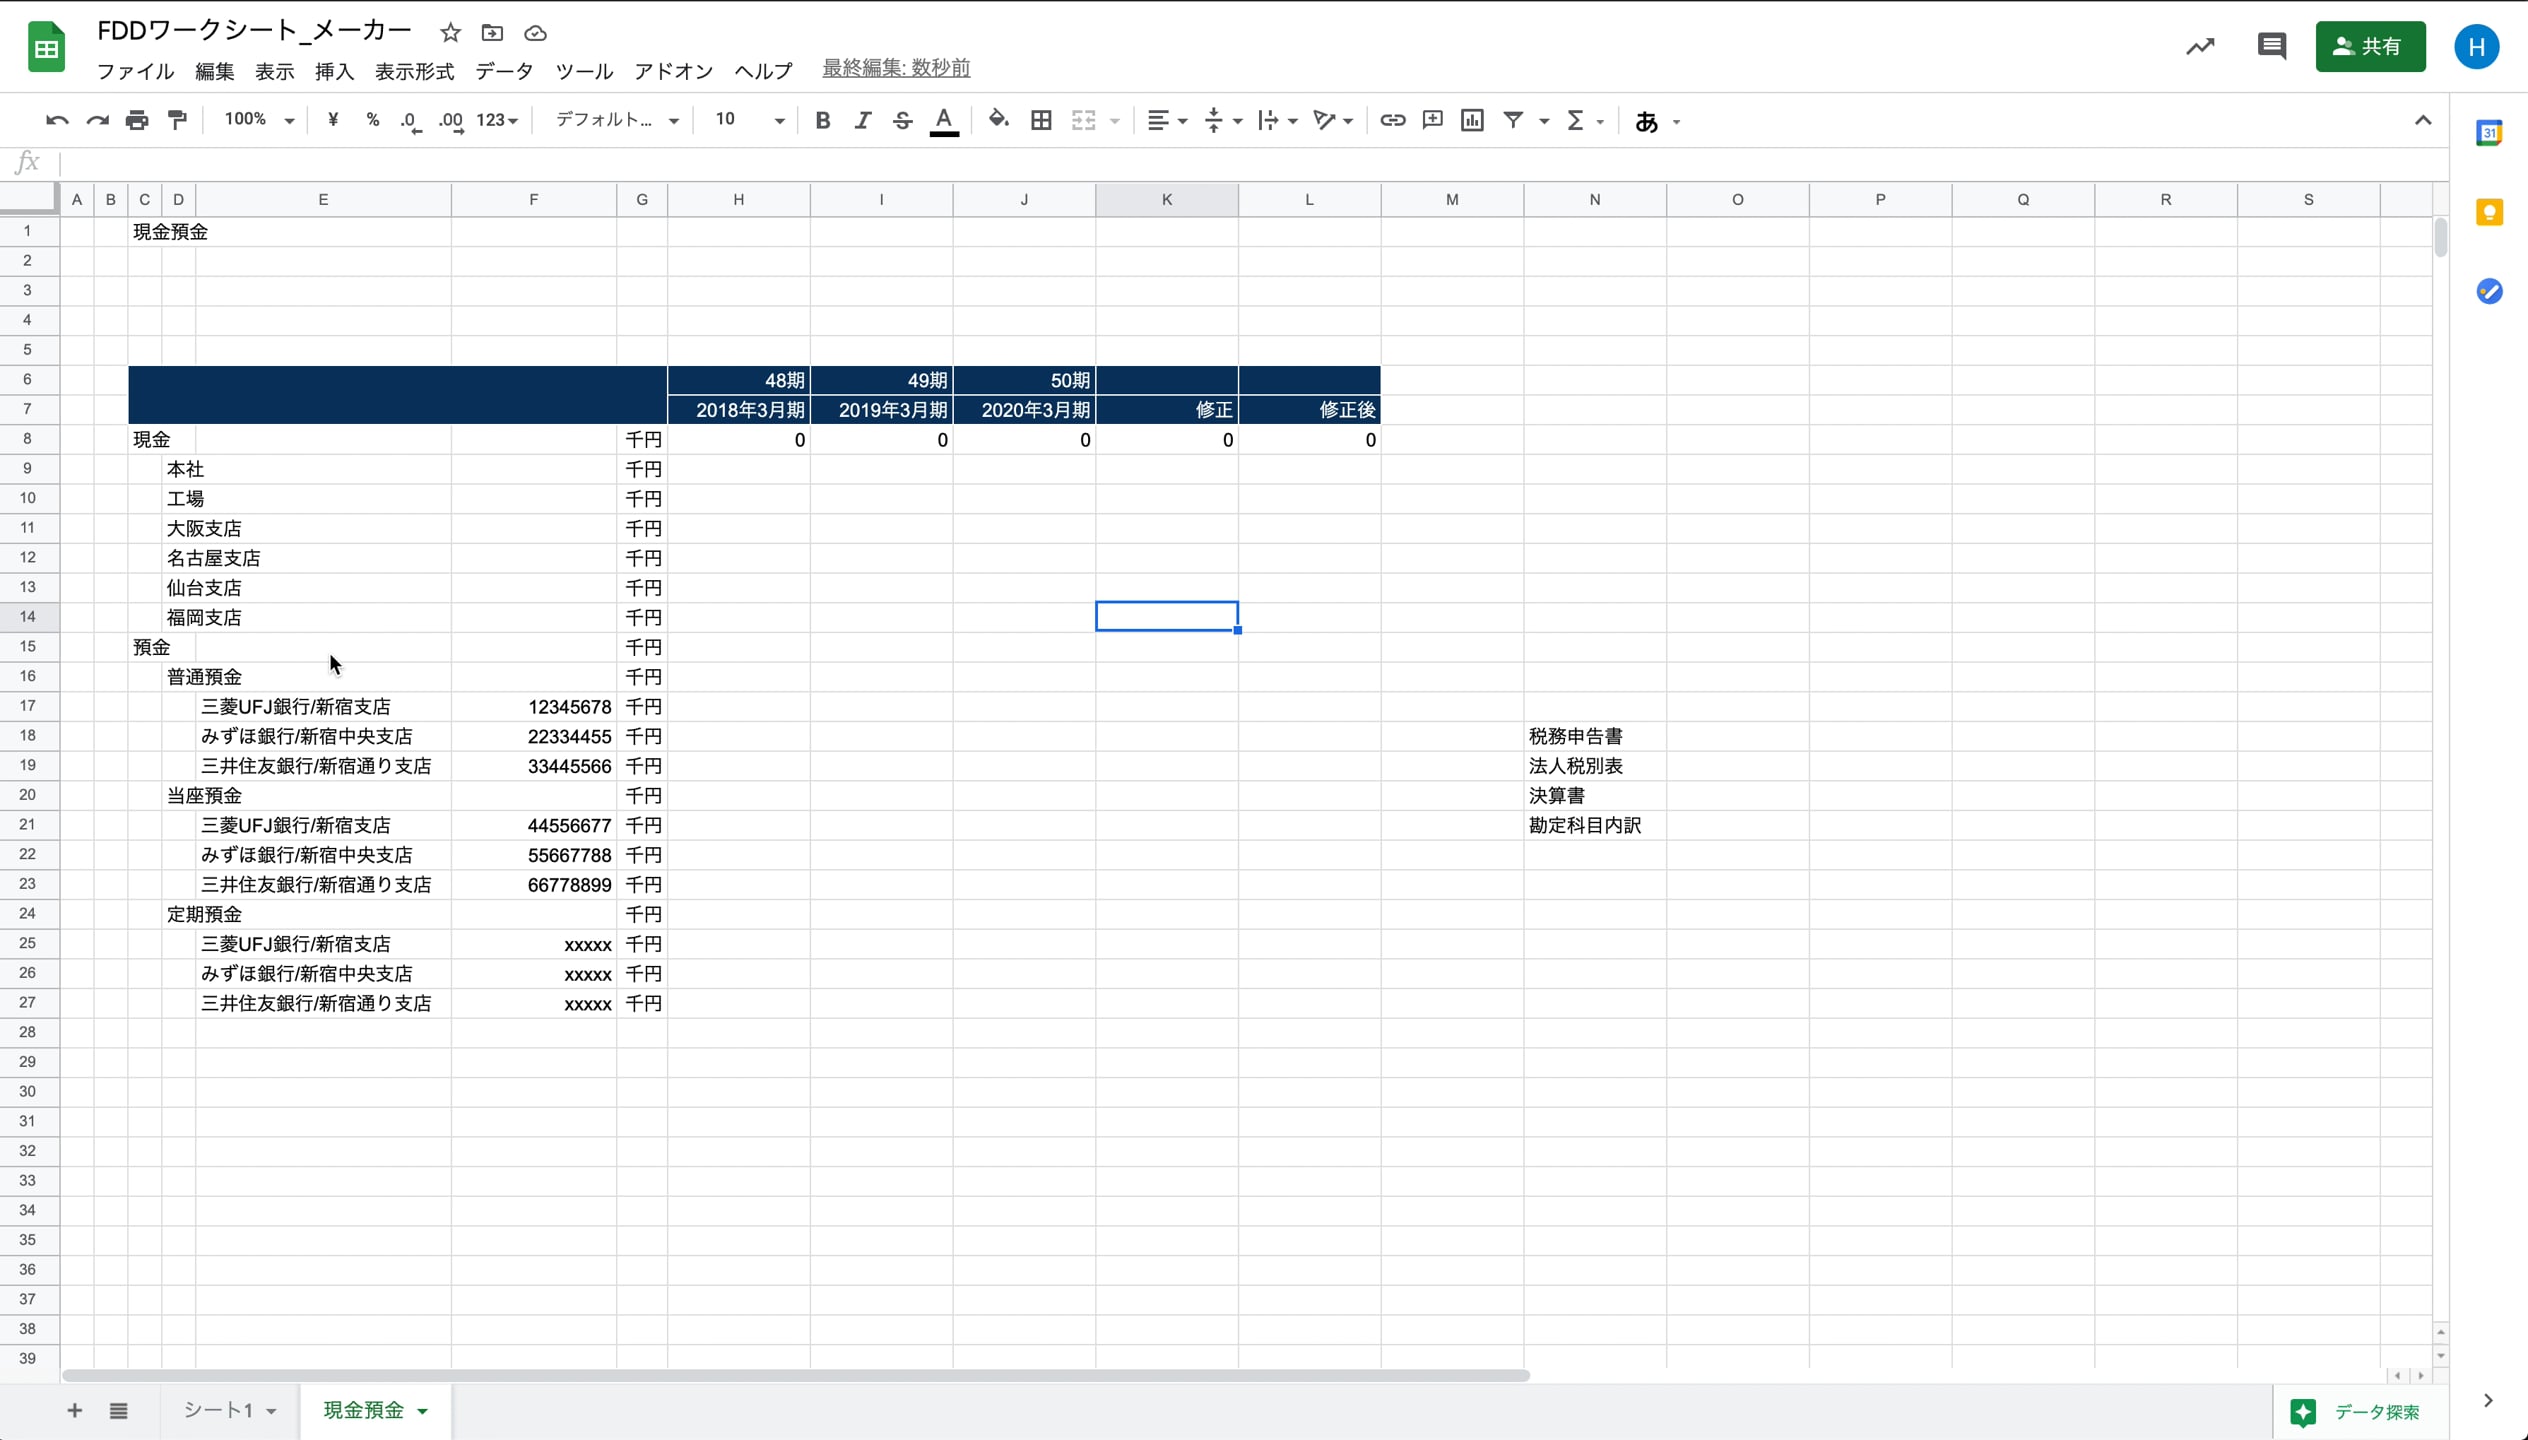This screenshot has width=2528, height=1440.
Task: Open the データ menu
Action: pyautogui.click(x=504, y=71)
